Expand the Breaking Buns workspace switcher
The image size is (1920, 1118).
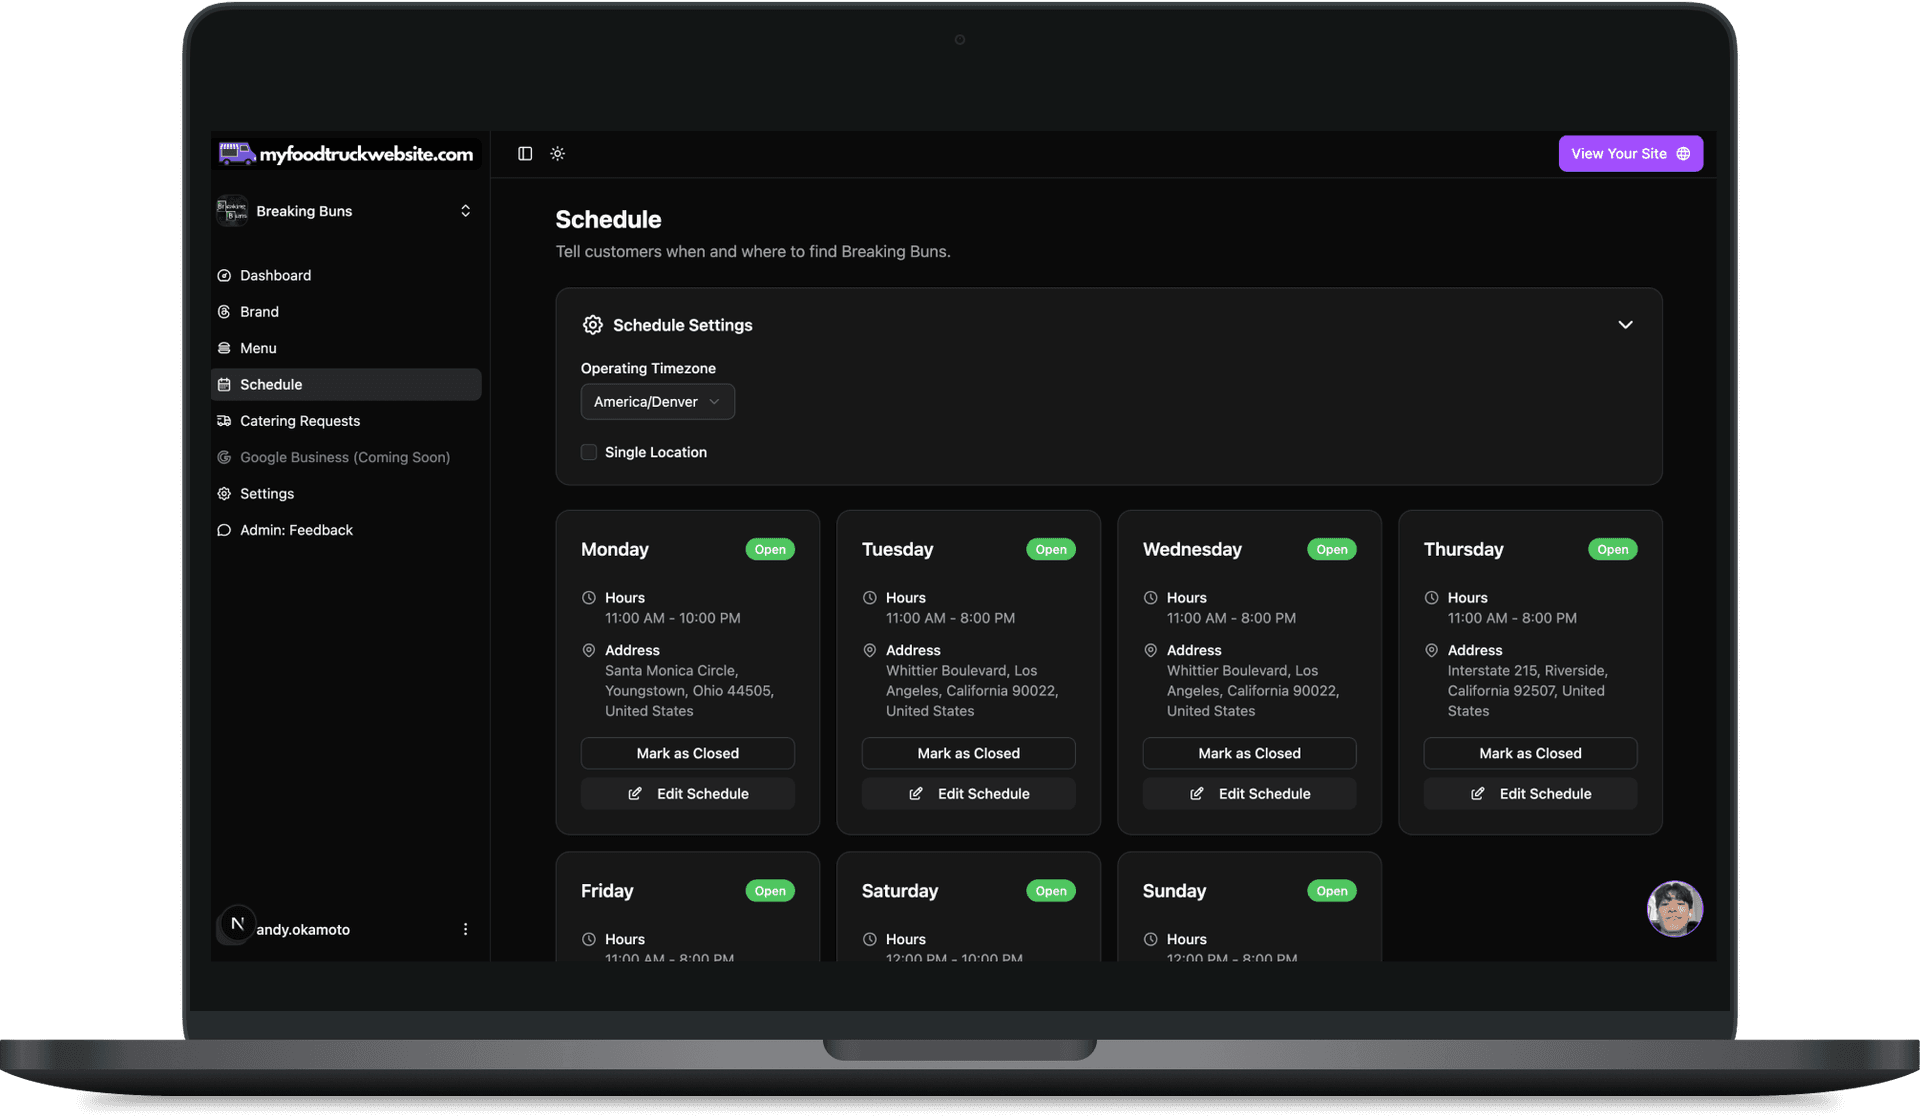[465, 210]
